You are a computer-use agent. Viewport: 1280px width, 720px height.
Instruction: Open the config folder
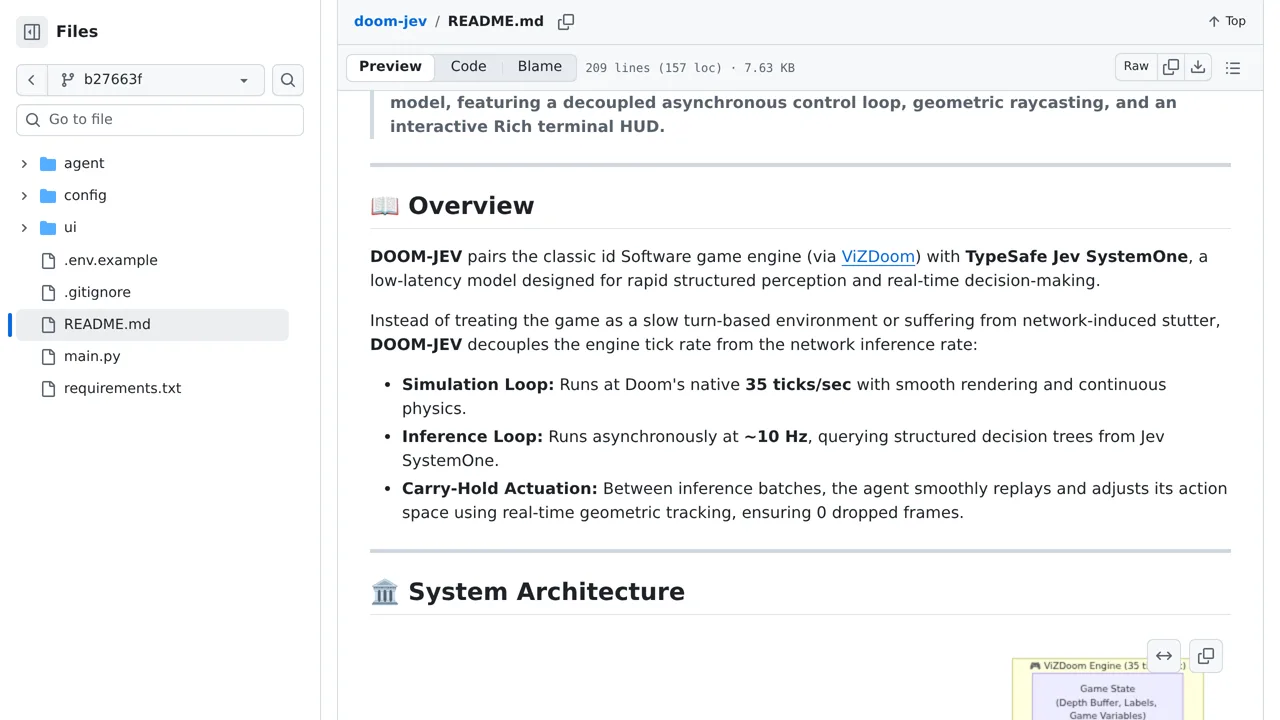click(85, 196)
